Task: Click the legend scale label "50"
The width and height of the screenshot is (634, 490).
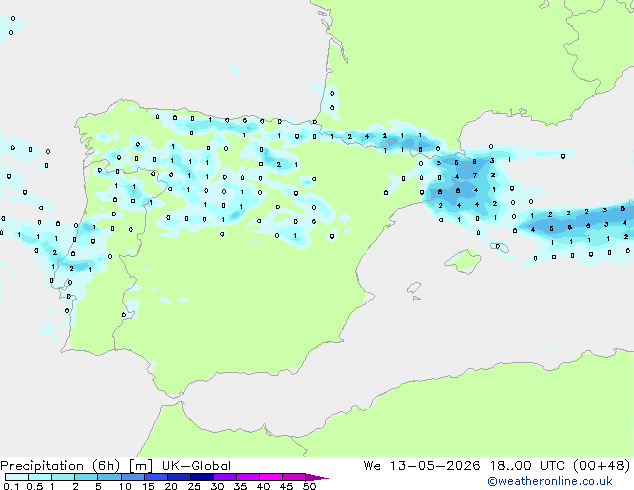Action: [309, 486]
